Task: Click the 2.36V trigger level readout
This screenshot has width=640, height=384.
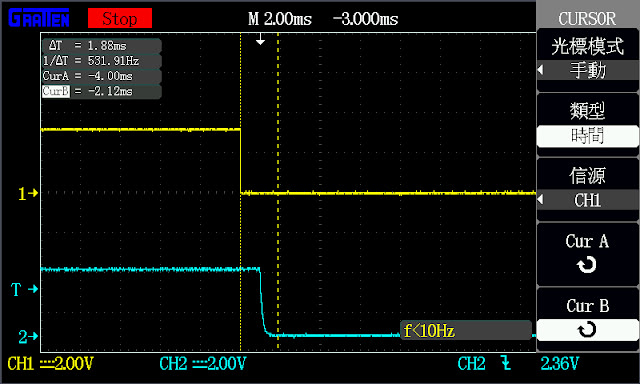Action: (x=560, y=363)
